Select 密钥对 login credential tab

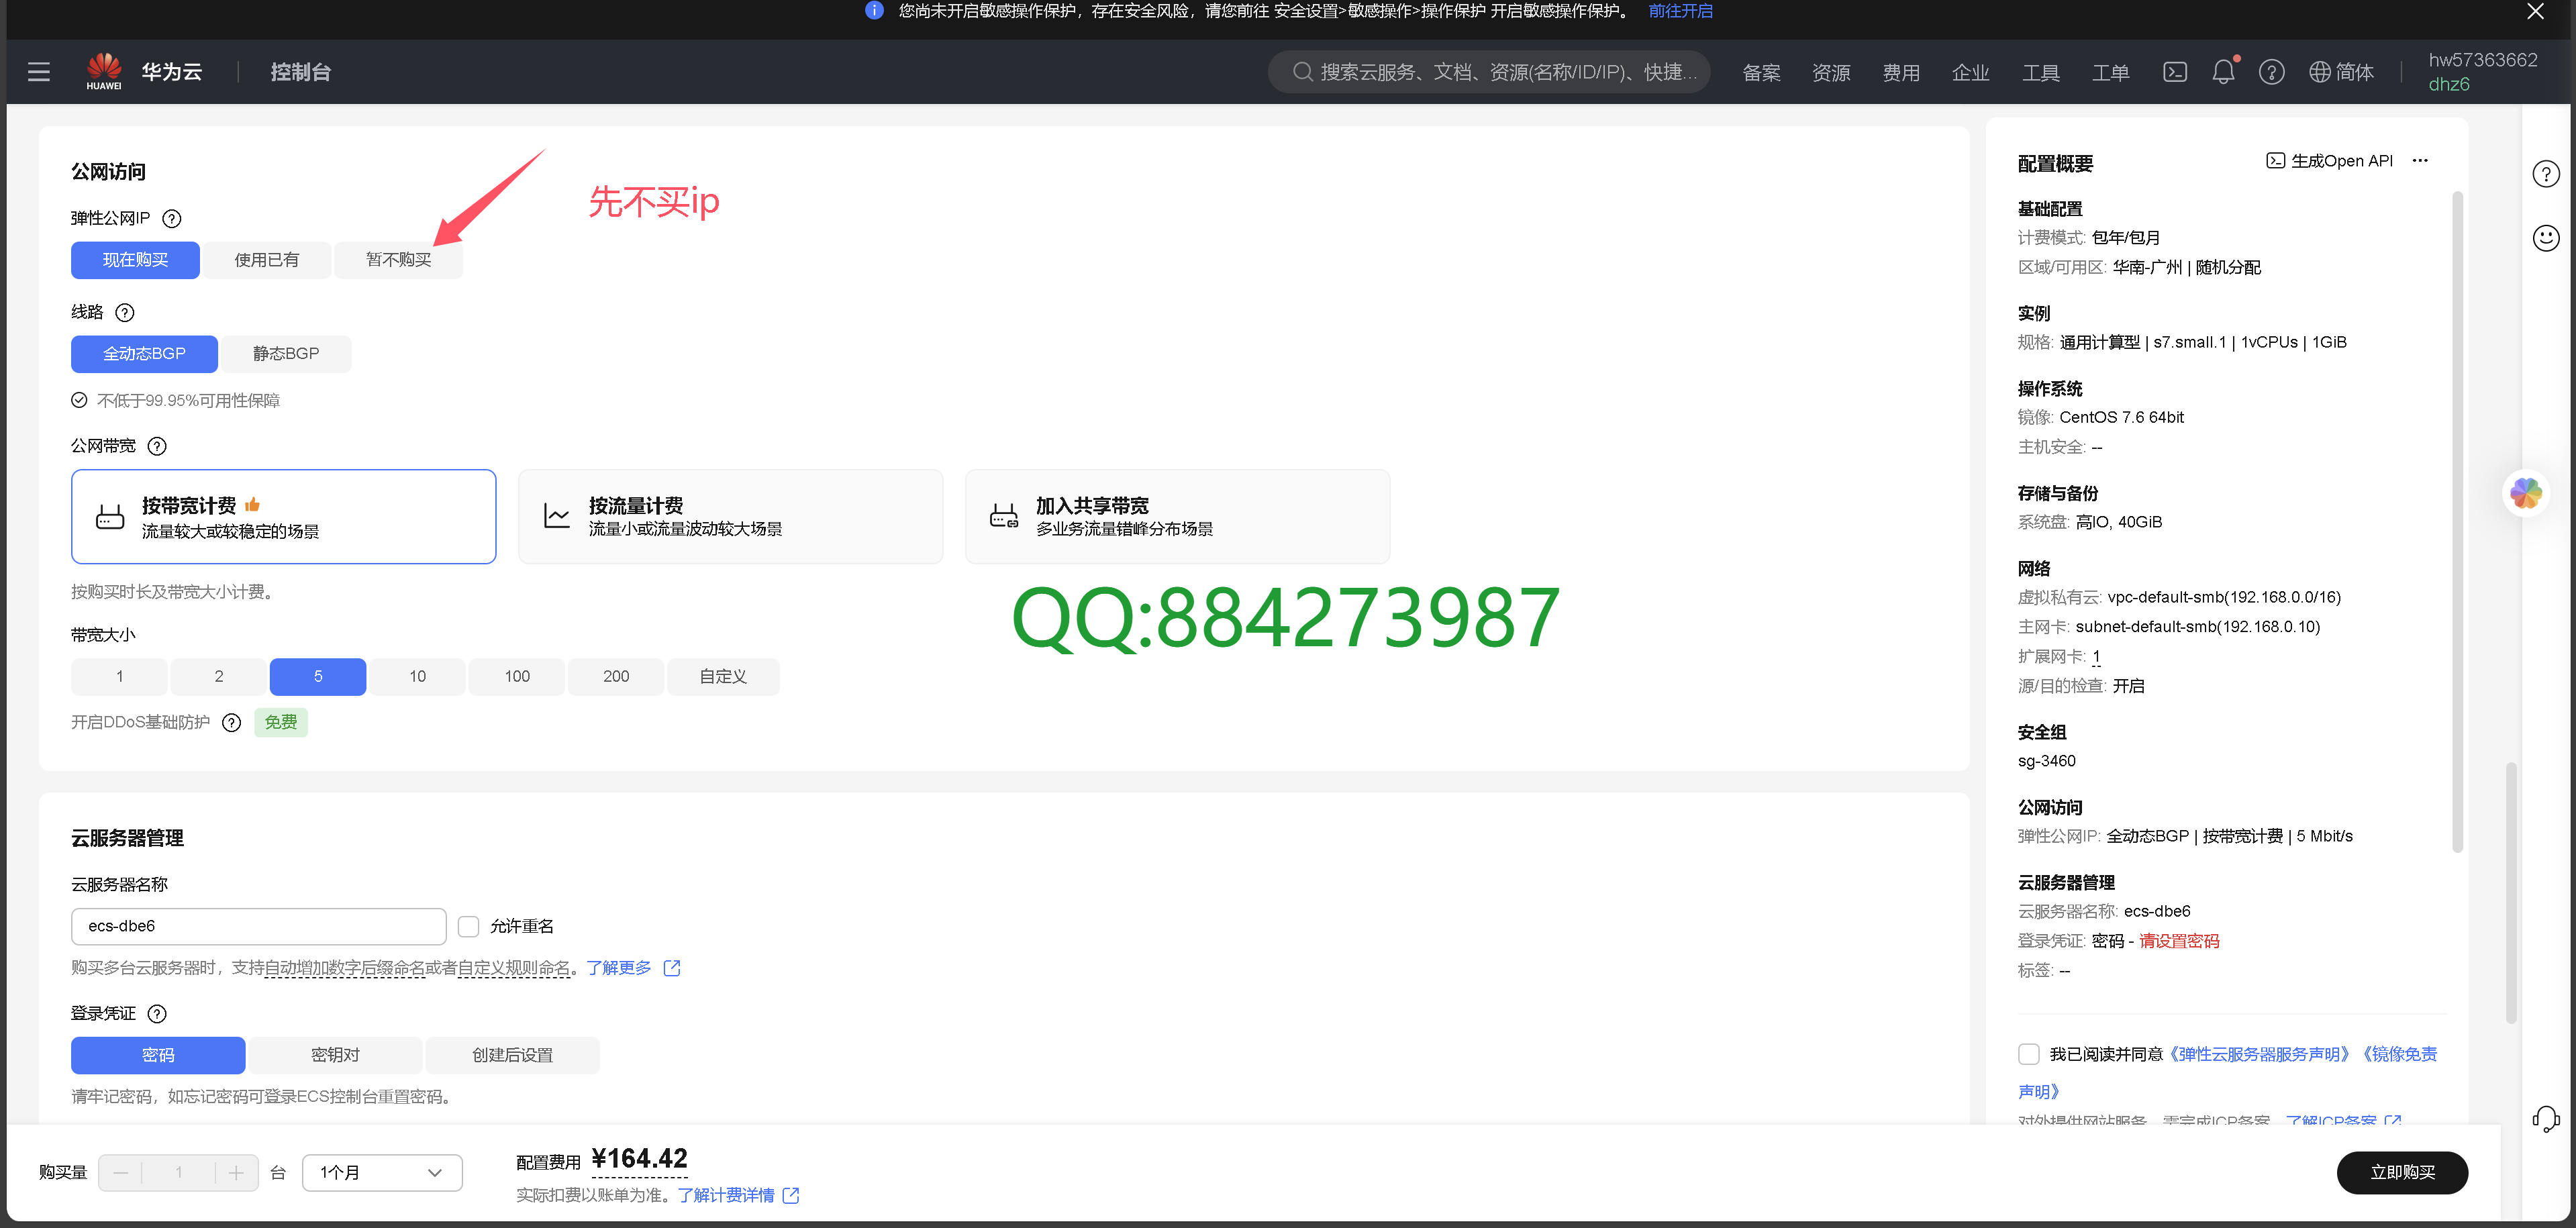tap(335, 1055)
